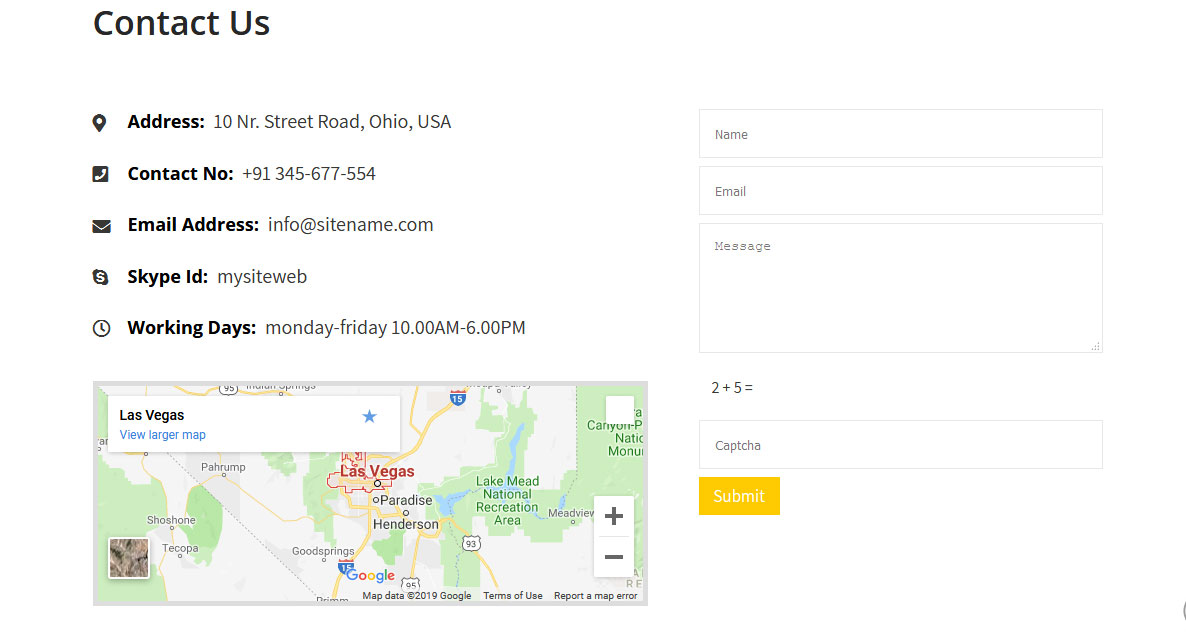Viewport: 1186px width, 641px height.
Task: Click the Address: label
Action: [x=166, y=122]
